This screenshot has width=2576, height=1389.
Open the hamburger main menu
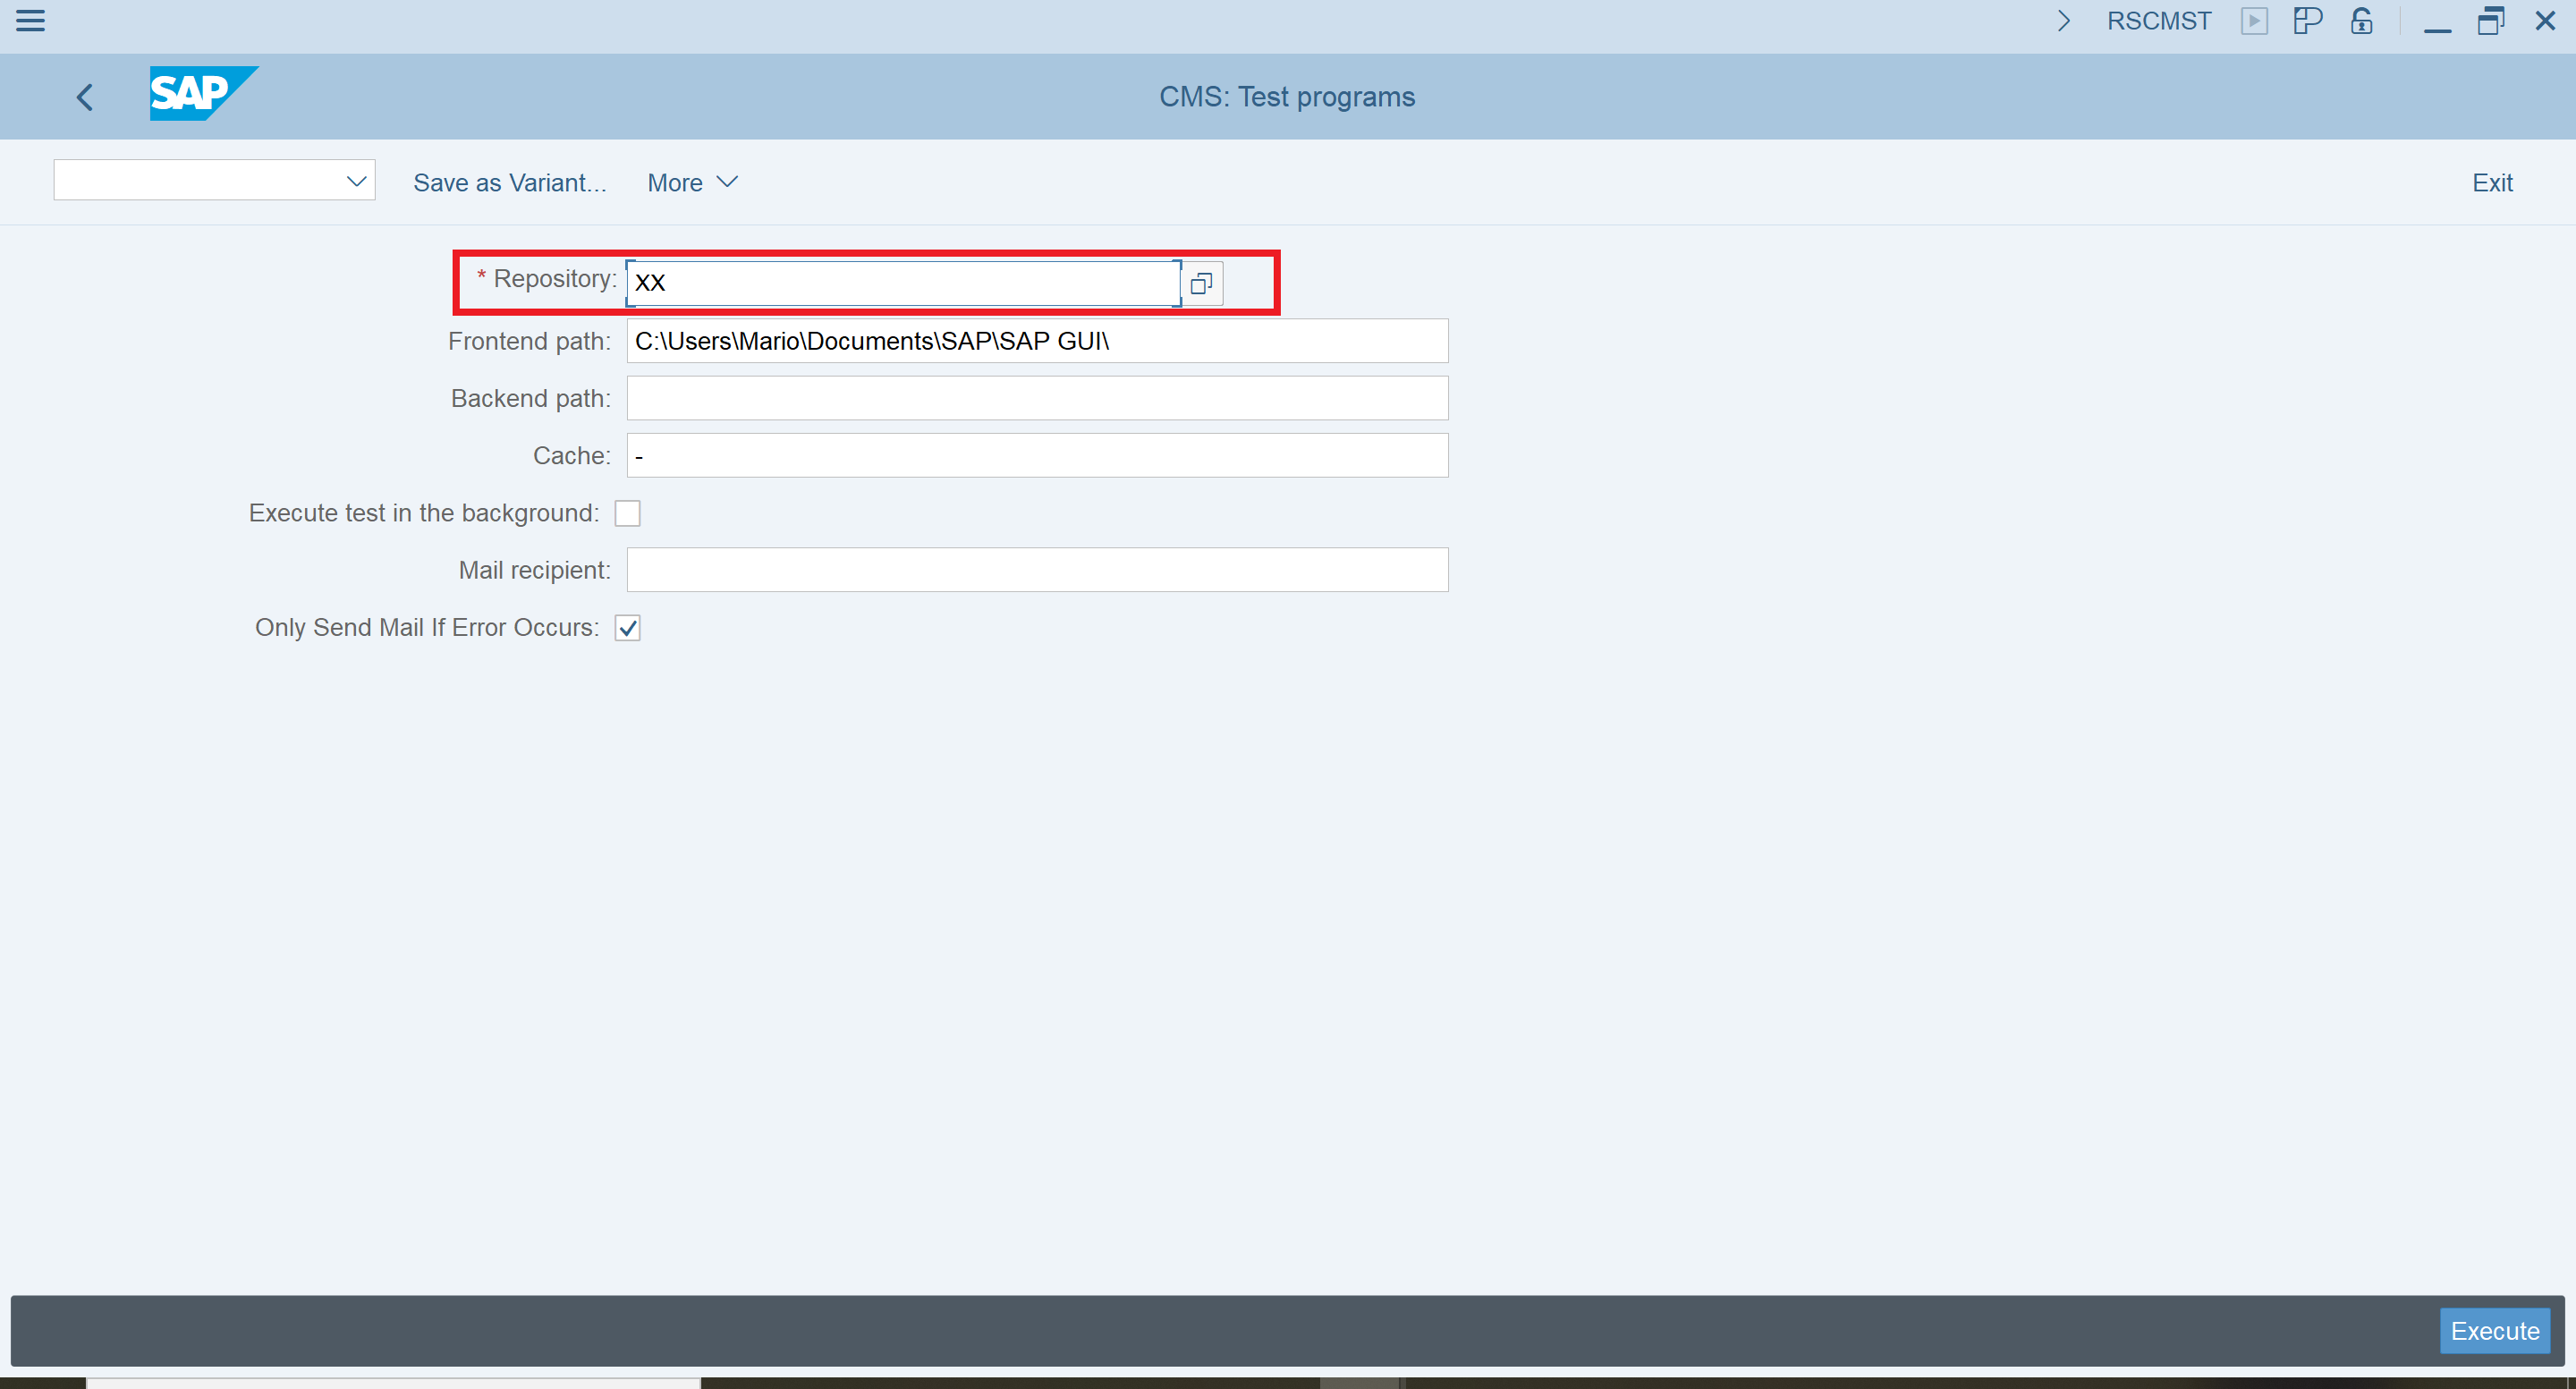[31, 20]
